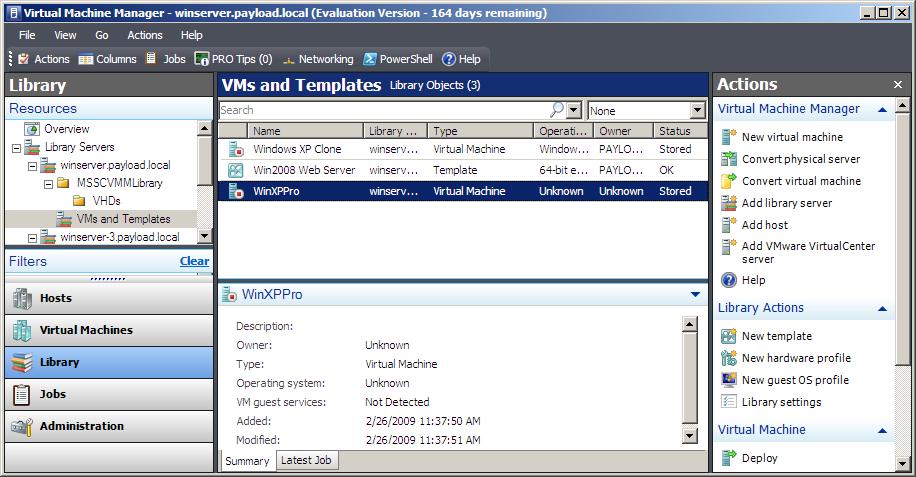Collapse the Virtual Machine Manager actions section

pyautogui.click(x=883, y=109)
